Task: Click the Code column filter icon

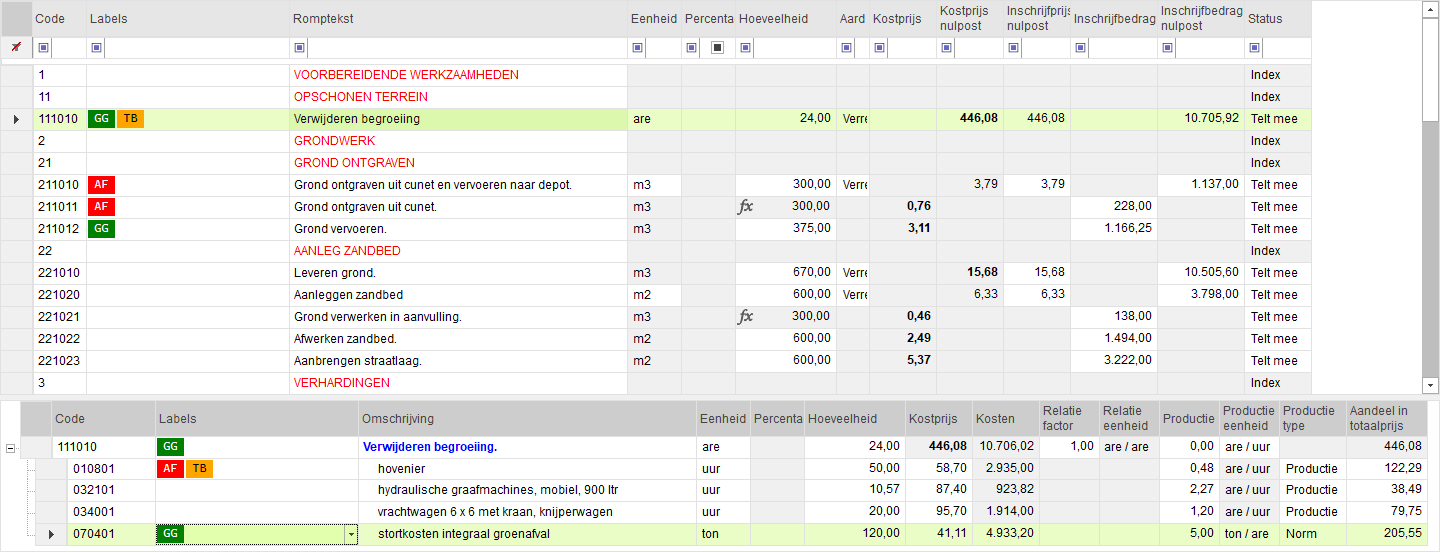Action: click(43, 47)
